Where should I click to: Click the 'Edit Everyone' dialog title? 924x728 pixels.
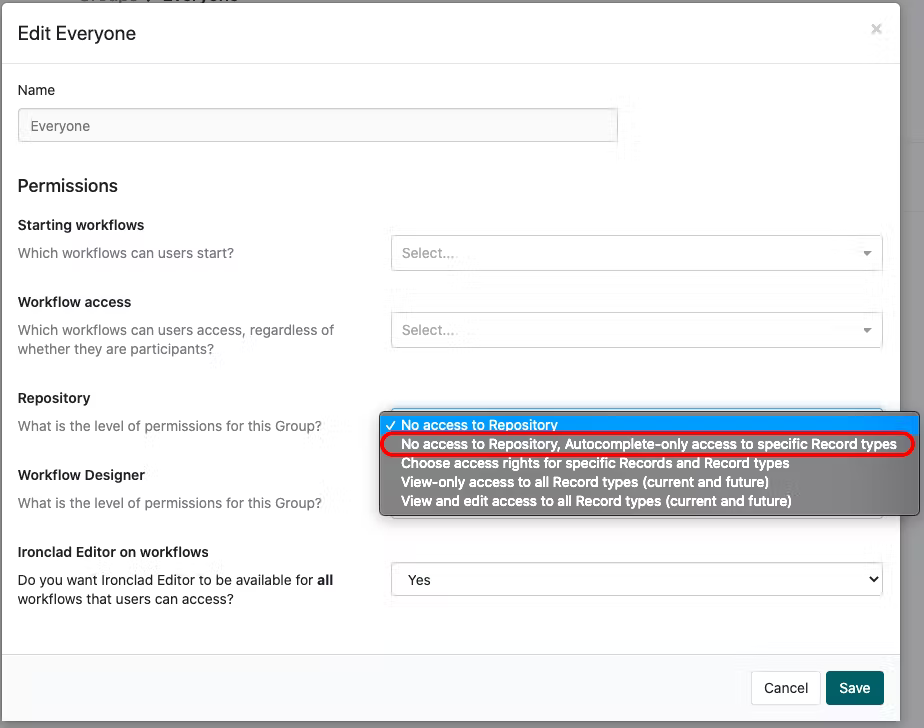[77, 34]
